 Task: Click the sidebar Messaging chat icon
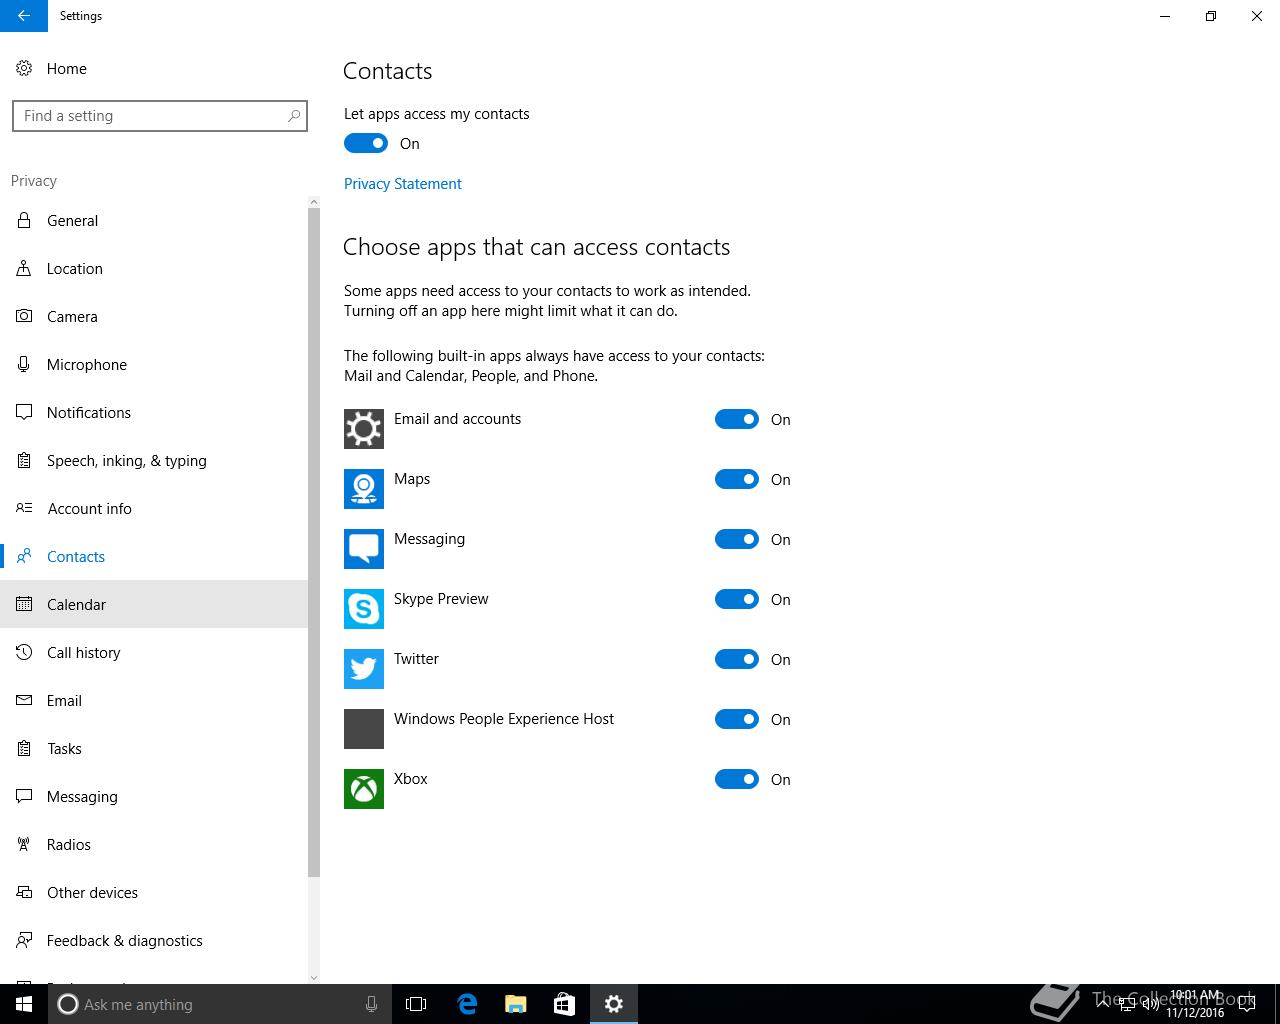[24, 797]
